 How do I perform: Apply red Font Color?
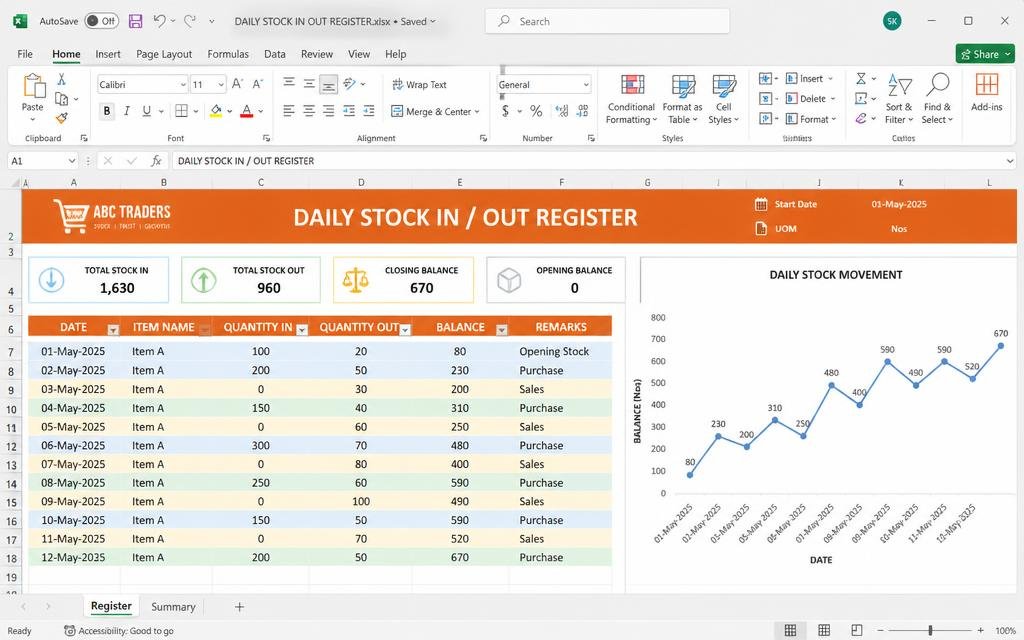(x=246, y=111)
